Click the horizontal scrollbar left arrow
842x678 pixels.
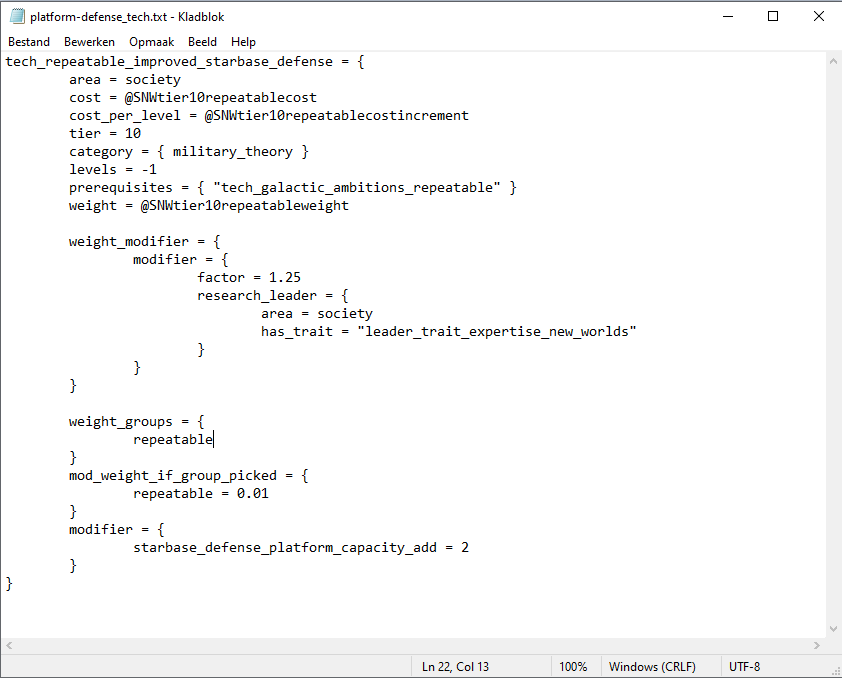[9, 646]
